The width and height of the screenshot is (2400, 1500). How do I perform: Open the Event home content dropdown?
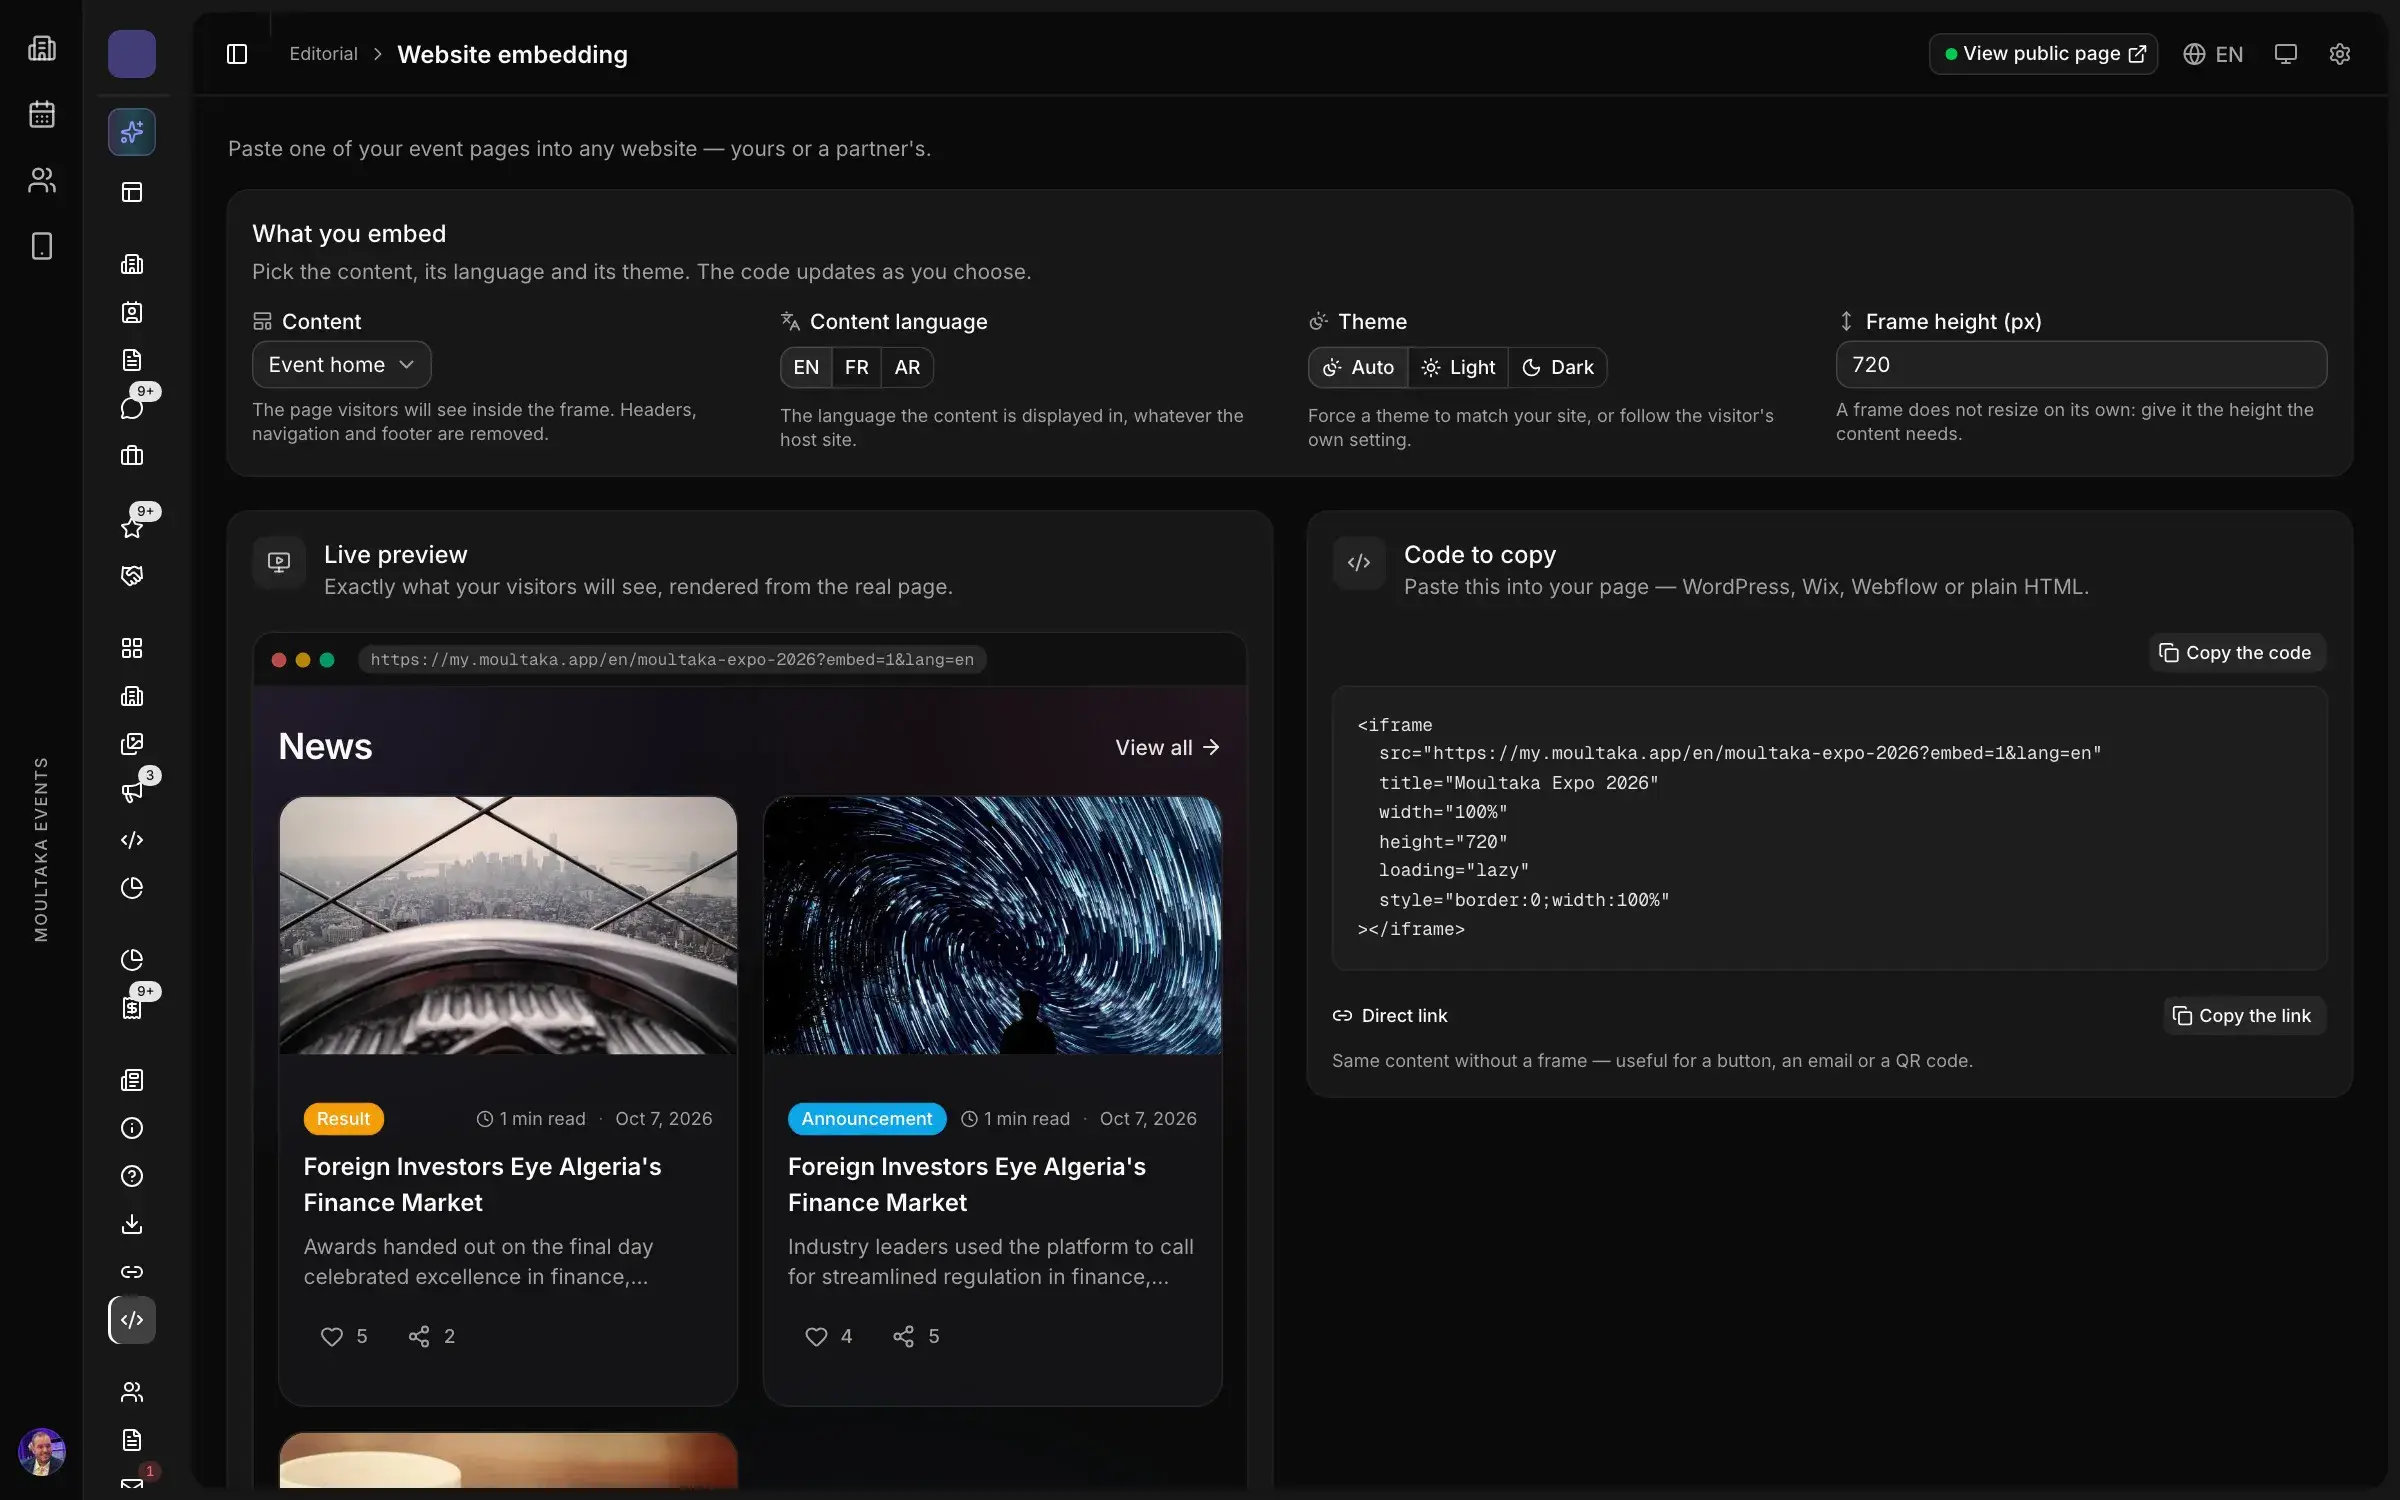tap(341, 365)
